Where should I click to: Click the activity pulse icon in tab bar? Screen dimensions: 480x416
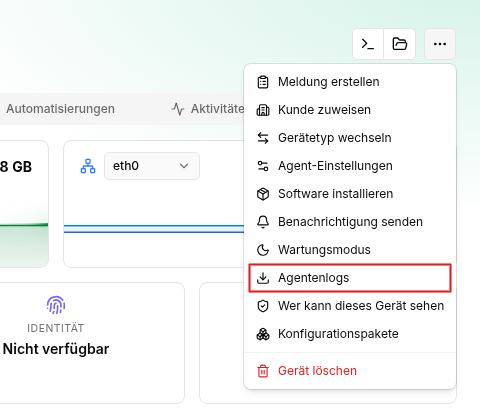[x=178, y=109]
